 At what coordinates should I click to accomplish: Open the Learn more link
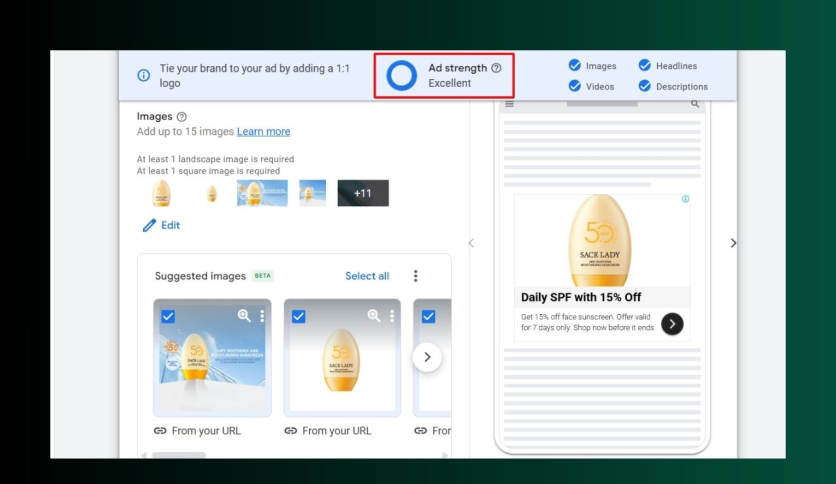pyautogui.click(x=263, y=131)
